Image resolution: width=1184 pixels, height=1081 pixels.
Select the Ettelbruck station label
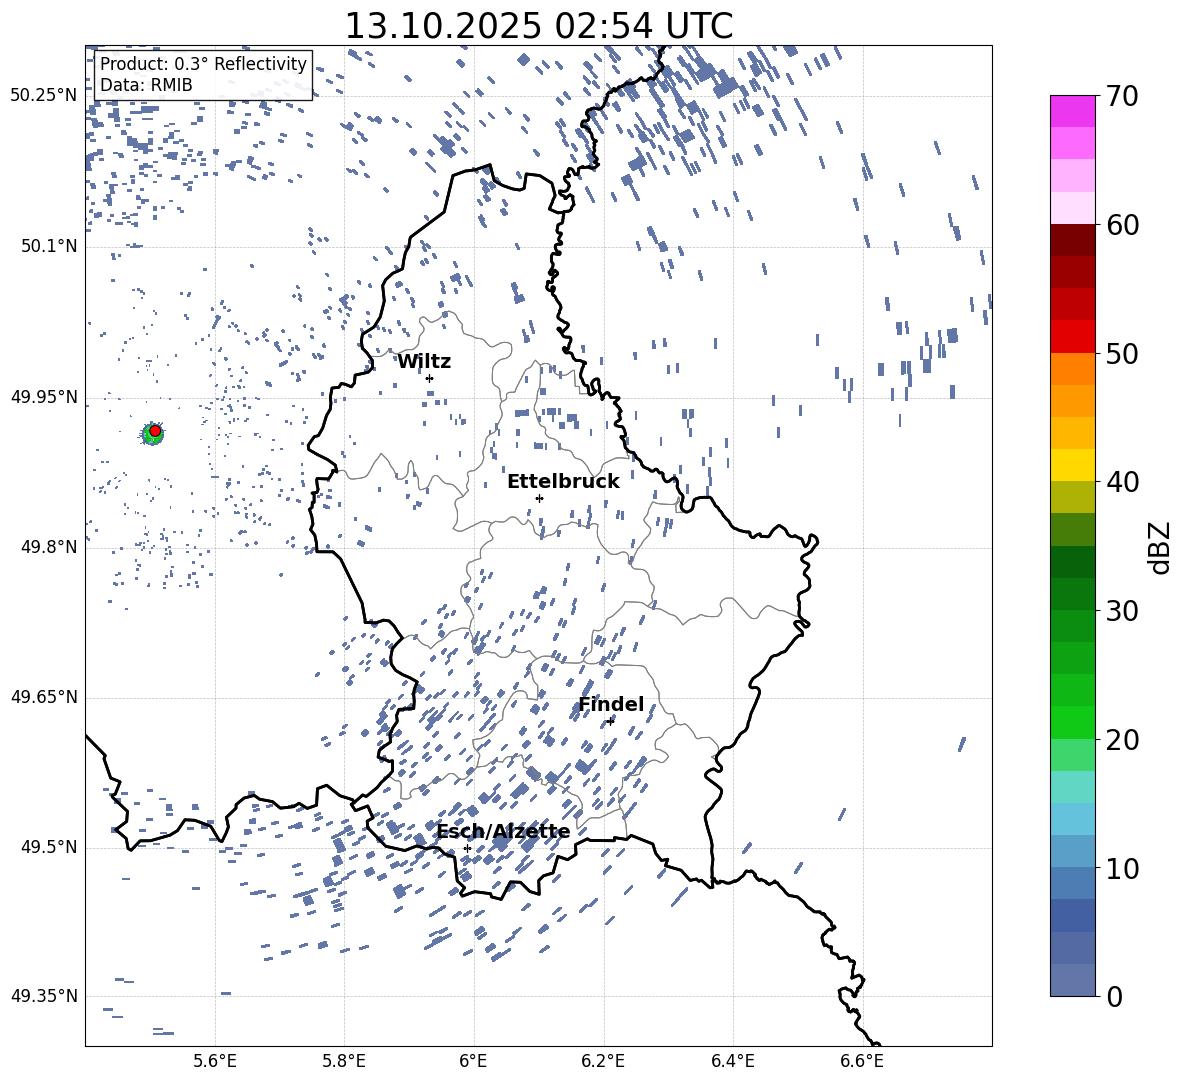[563, 482]
